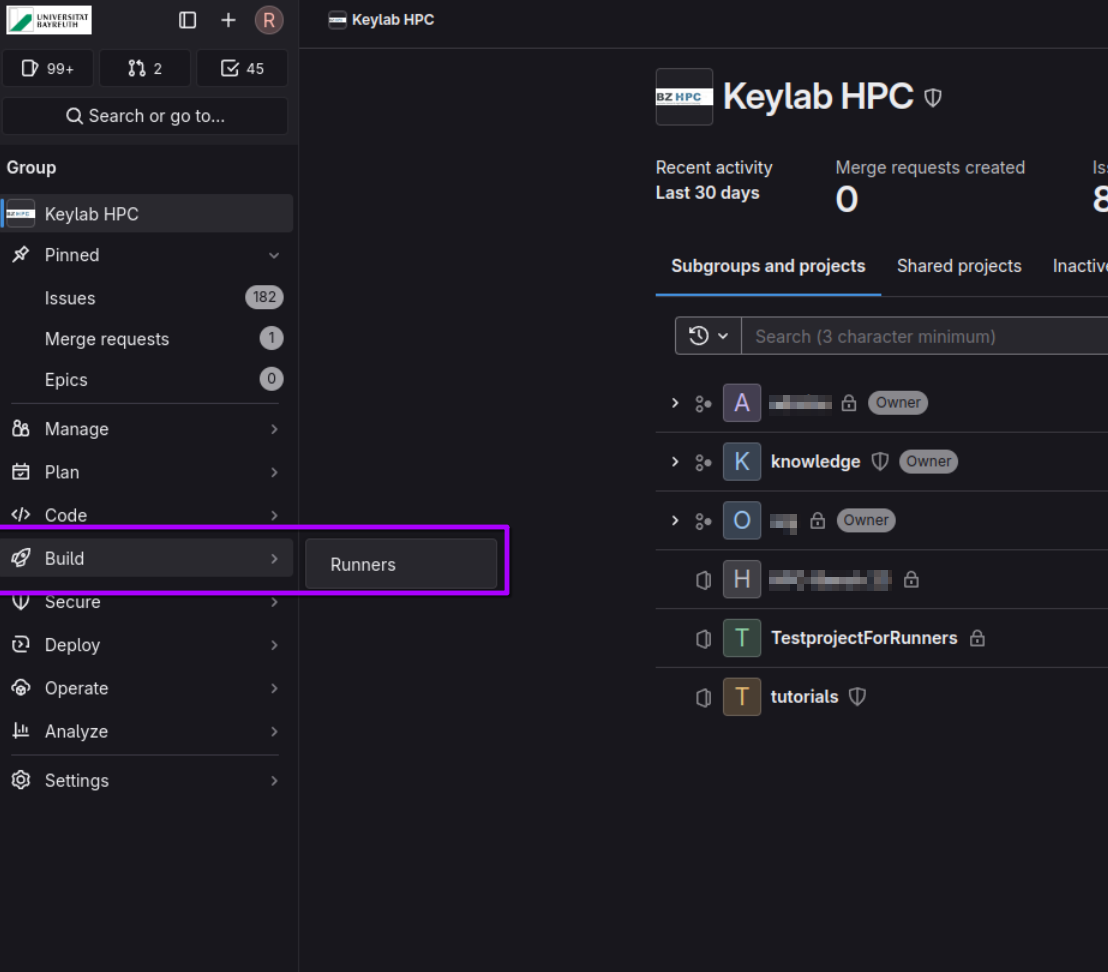
Task: Open the knowledge subgroup link
Action: pyautogui.click(x=815, y=461)
